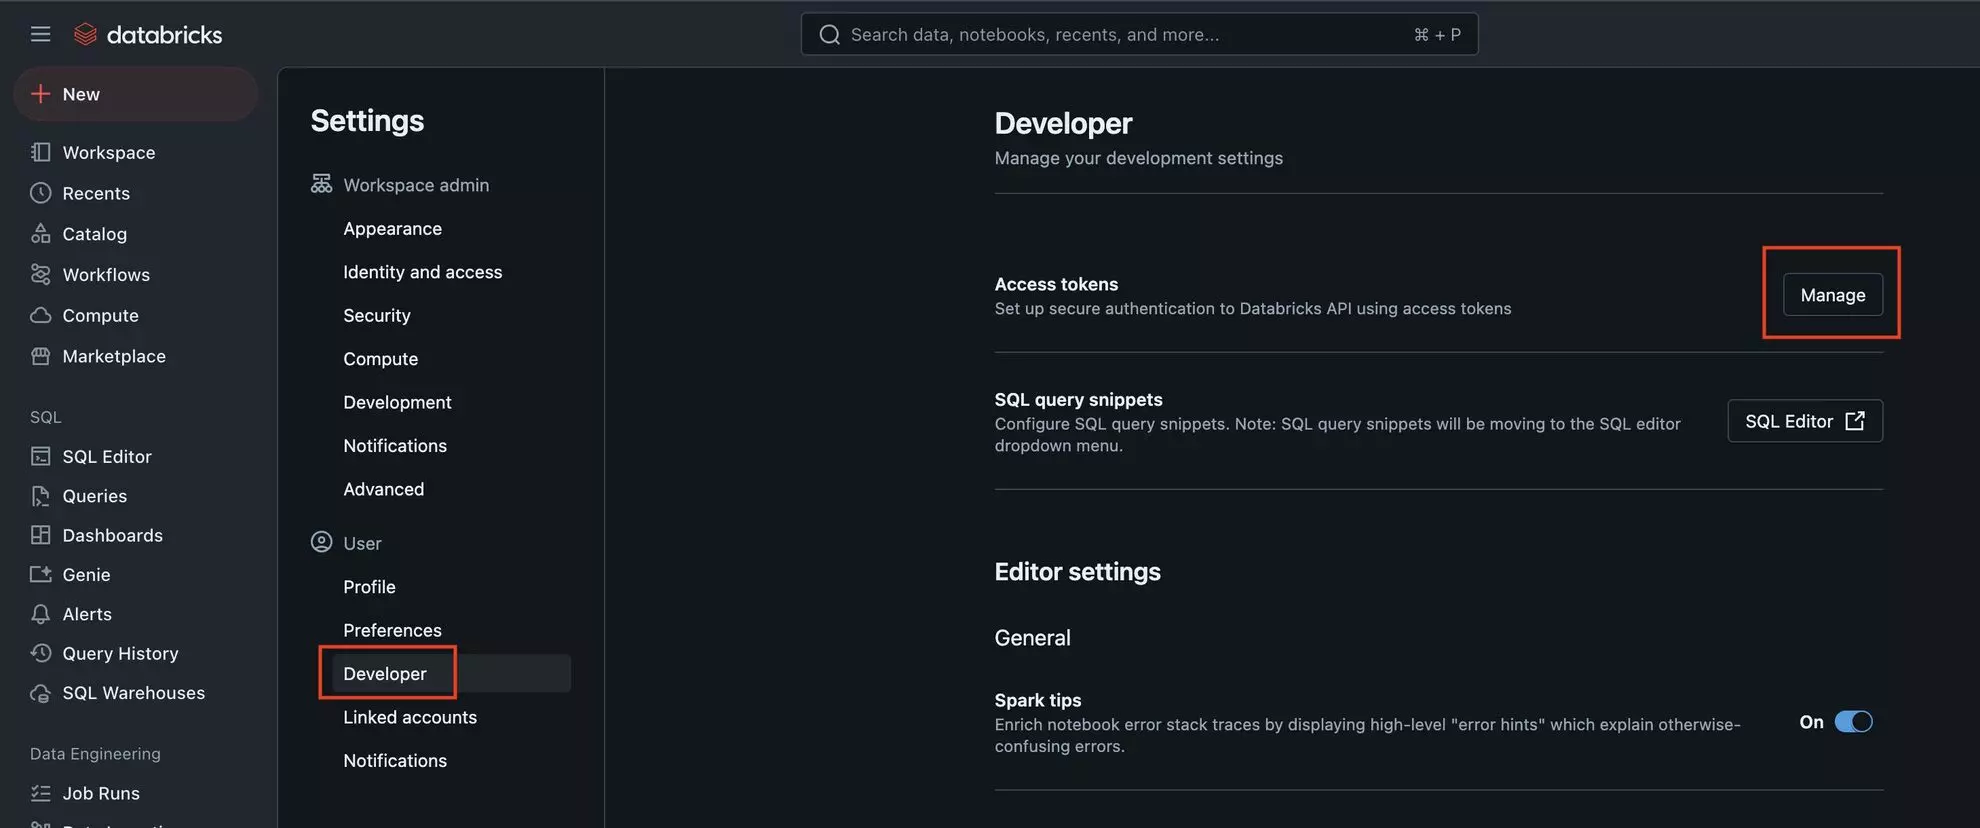Image resolution: width=1980 pixels, height=828 pixels.
Task: Click the SQL query snippets heading
Action: click(x=1078, y=399)
